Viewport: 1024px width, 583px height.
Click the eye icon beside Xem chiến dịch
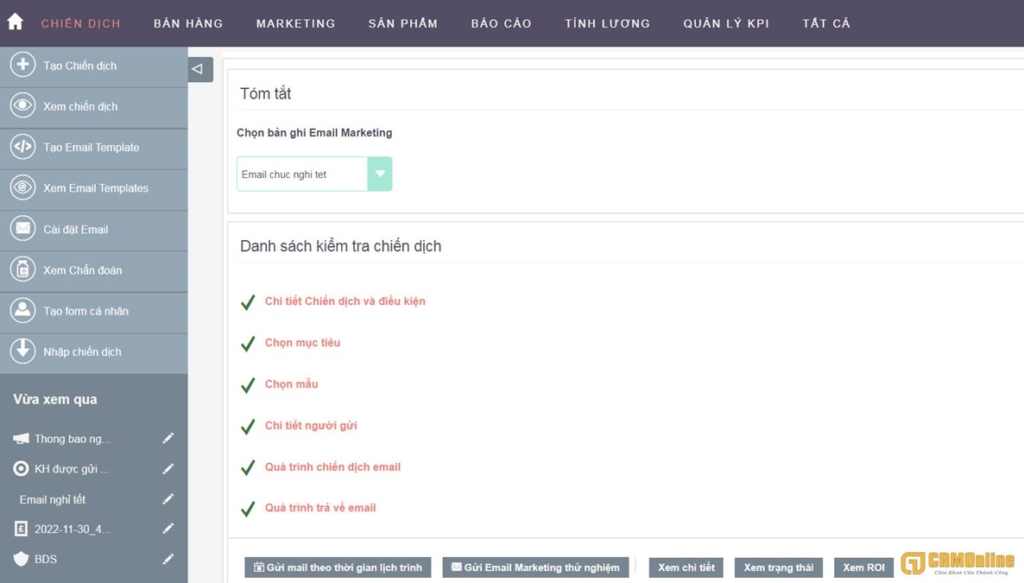click(x=22, y=106)
